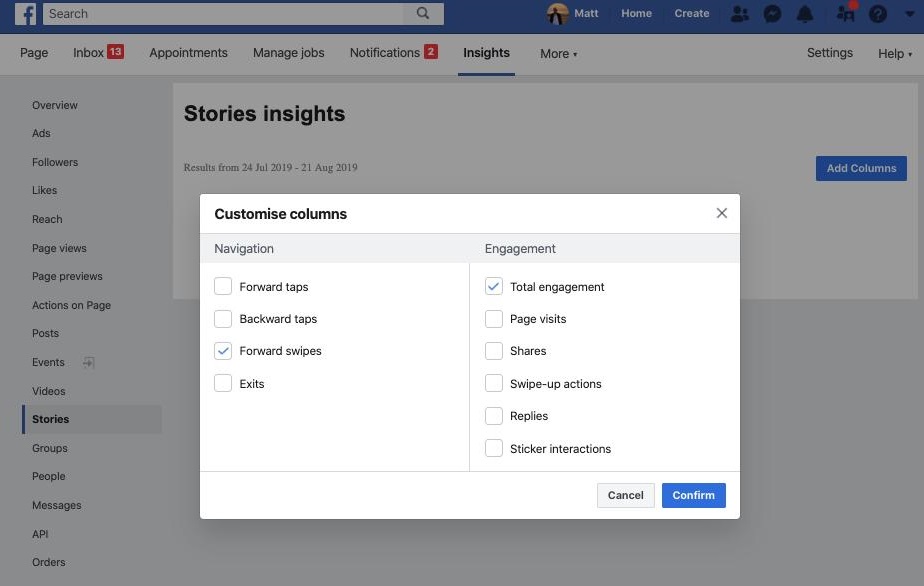Open the friend requests icon
924x586 pixels.
tap(740, 14)
